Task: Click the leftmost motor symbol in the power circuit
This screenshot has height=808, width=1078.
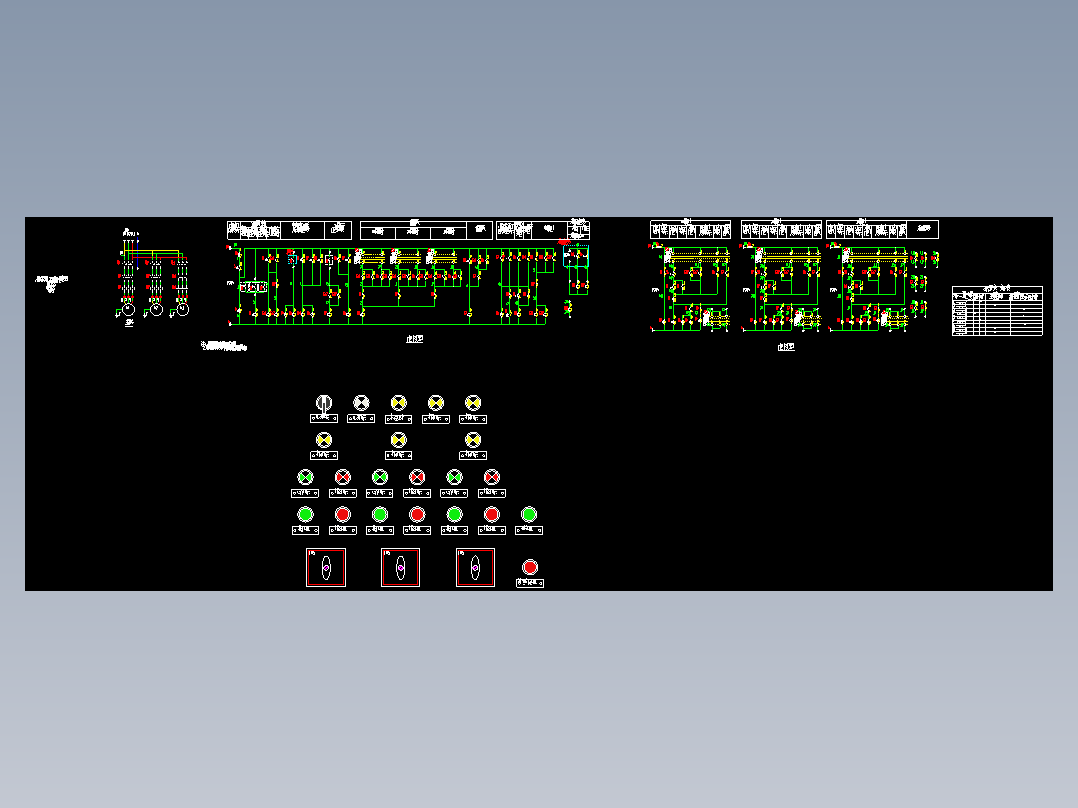Action: pos(129,310)
